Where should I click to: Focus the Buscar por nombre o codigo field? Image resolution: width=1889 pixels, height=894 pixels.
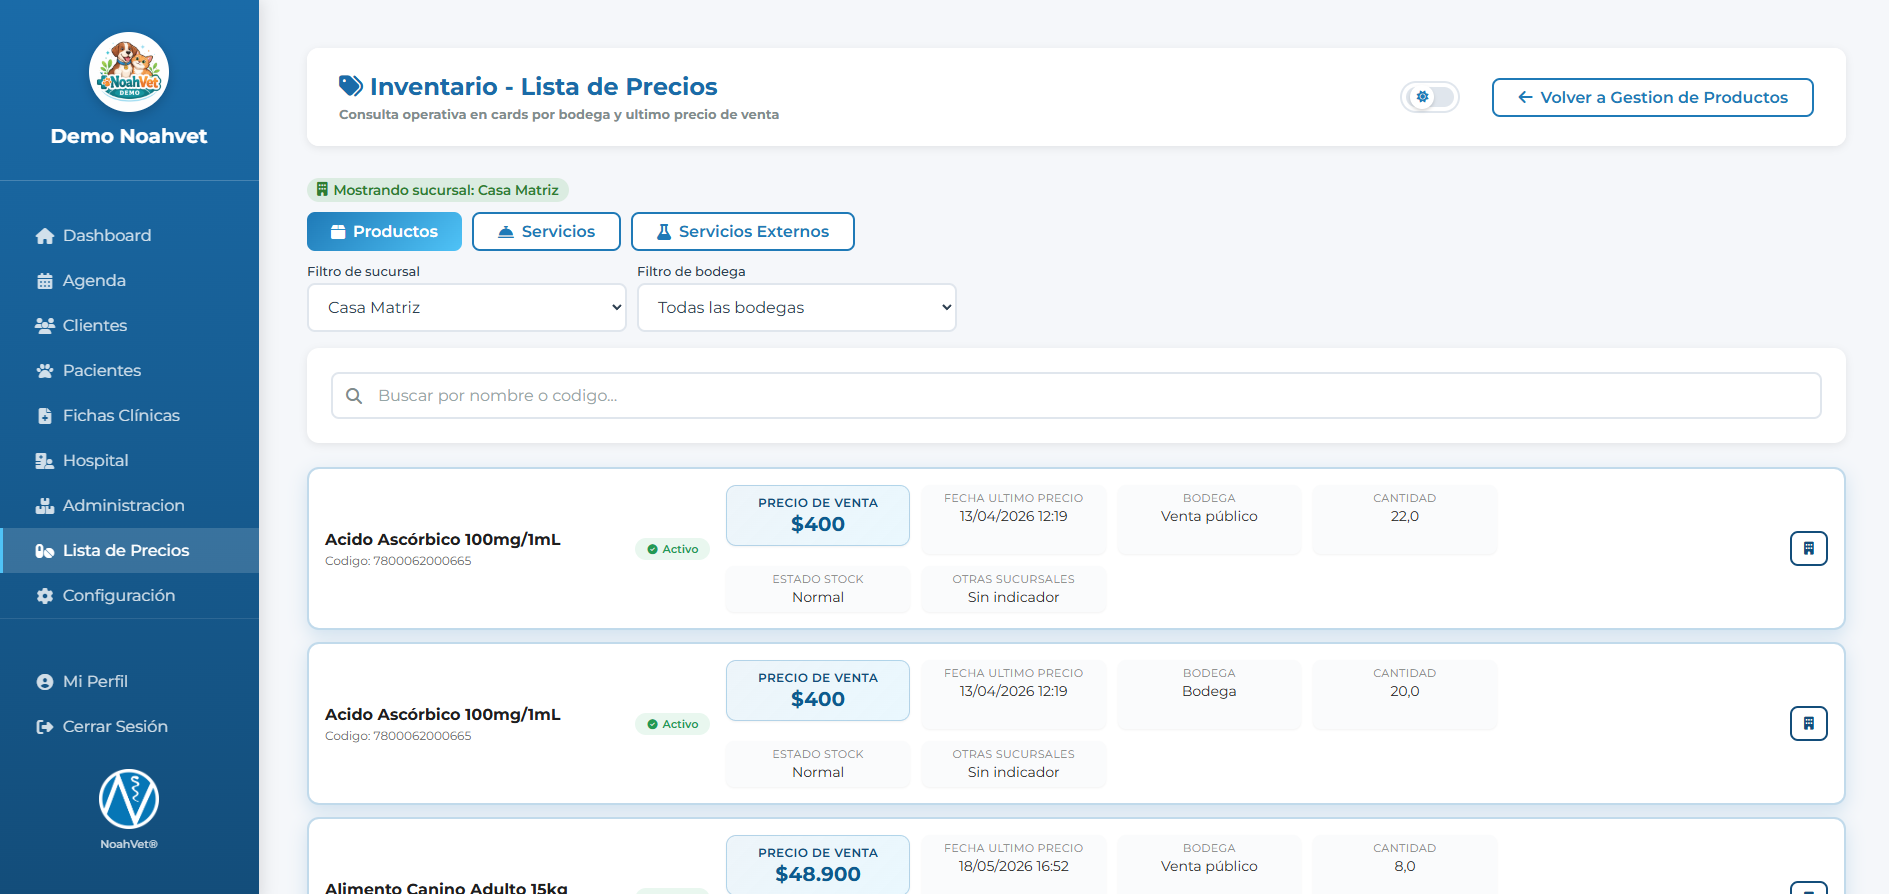click(x=1076, y=396)
